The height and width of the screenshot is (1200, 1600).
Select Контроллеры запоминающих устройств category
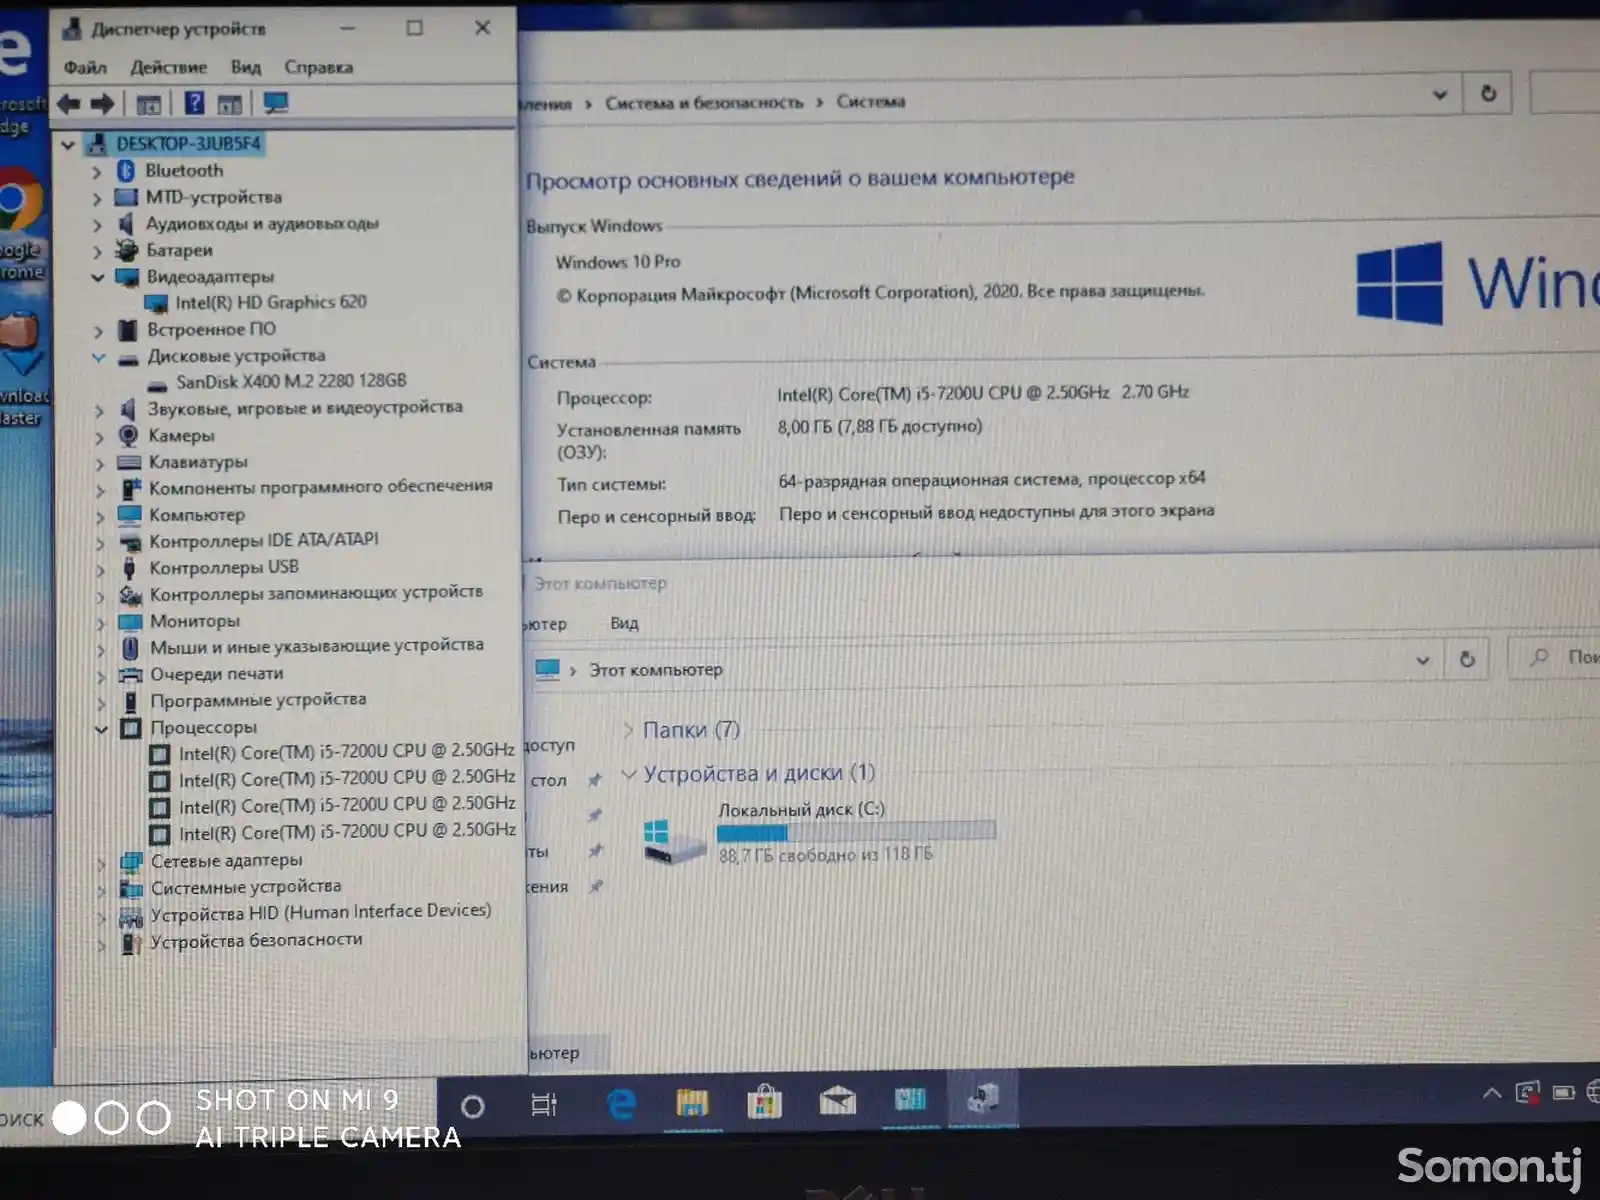[x=316, y=593]
